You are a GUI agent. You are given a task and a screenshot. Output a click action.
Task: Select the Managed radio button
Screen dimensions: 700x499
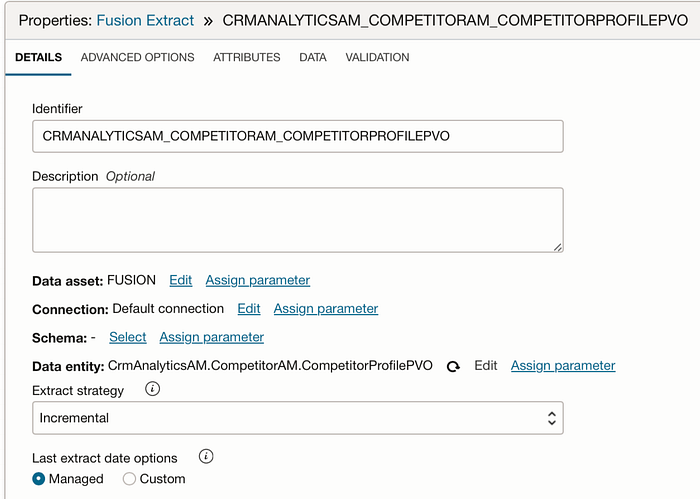click(39, 479)
